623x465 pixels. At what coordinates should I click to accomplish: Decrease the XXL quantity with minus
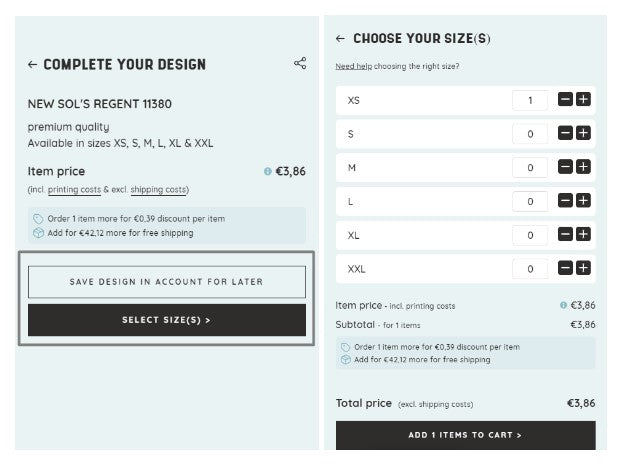tap(566, 268)
